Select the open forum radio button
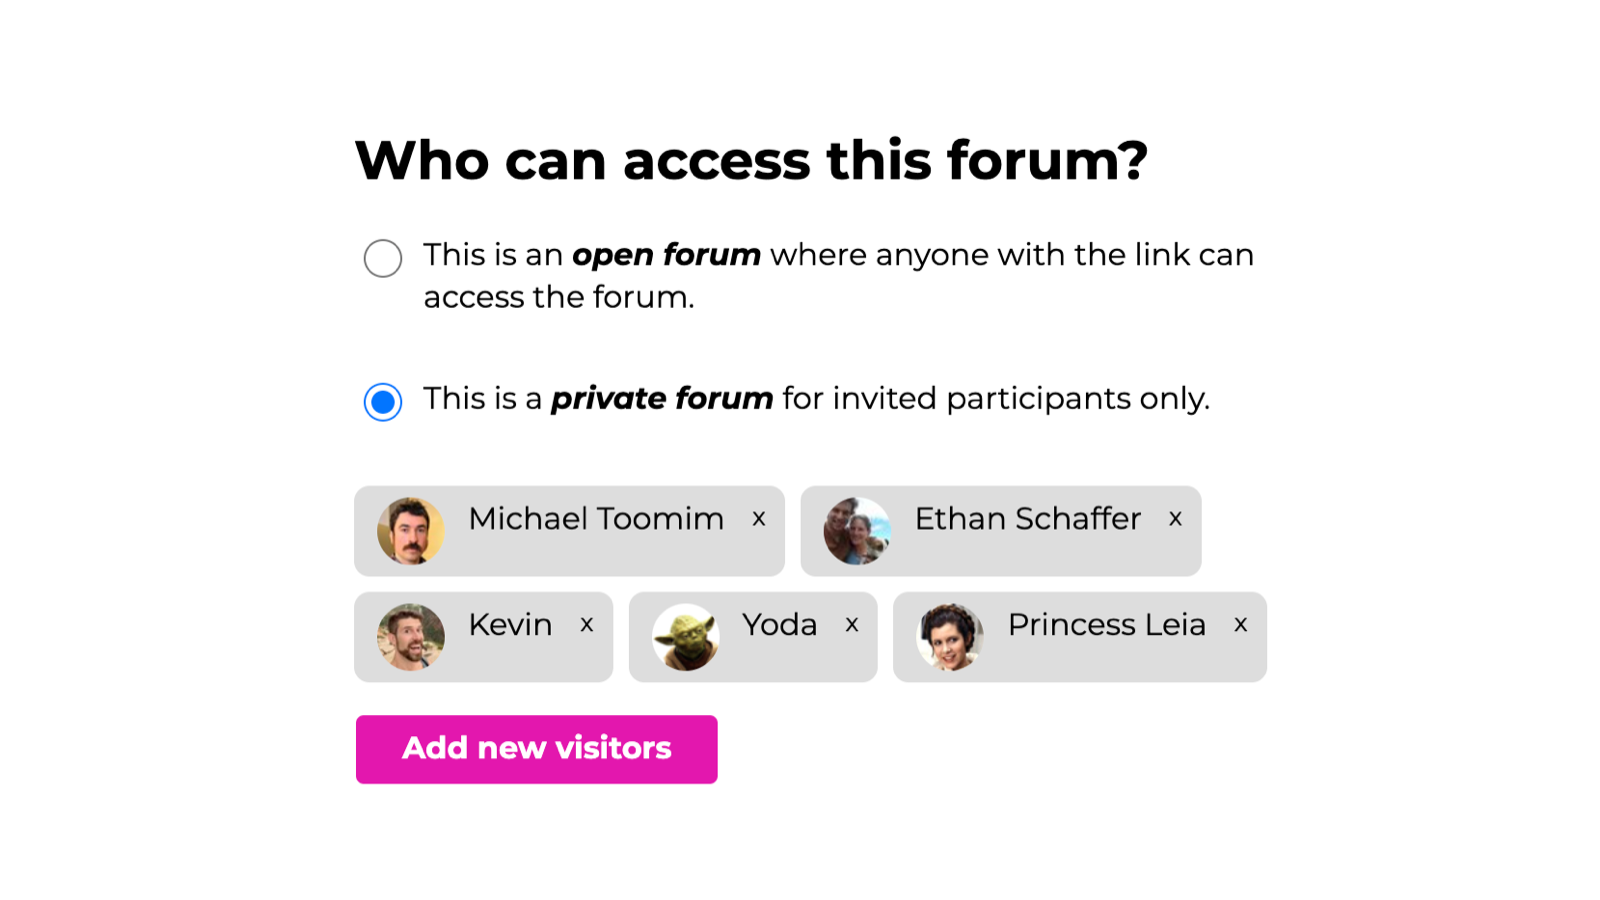 click(x=383, y=258)
